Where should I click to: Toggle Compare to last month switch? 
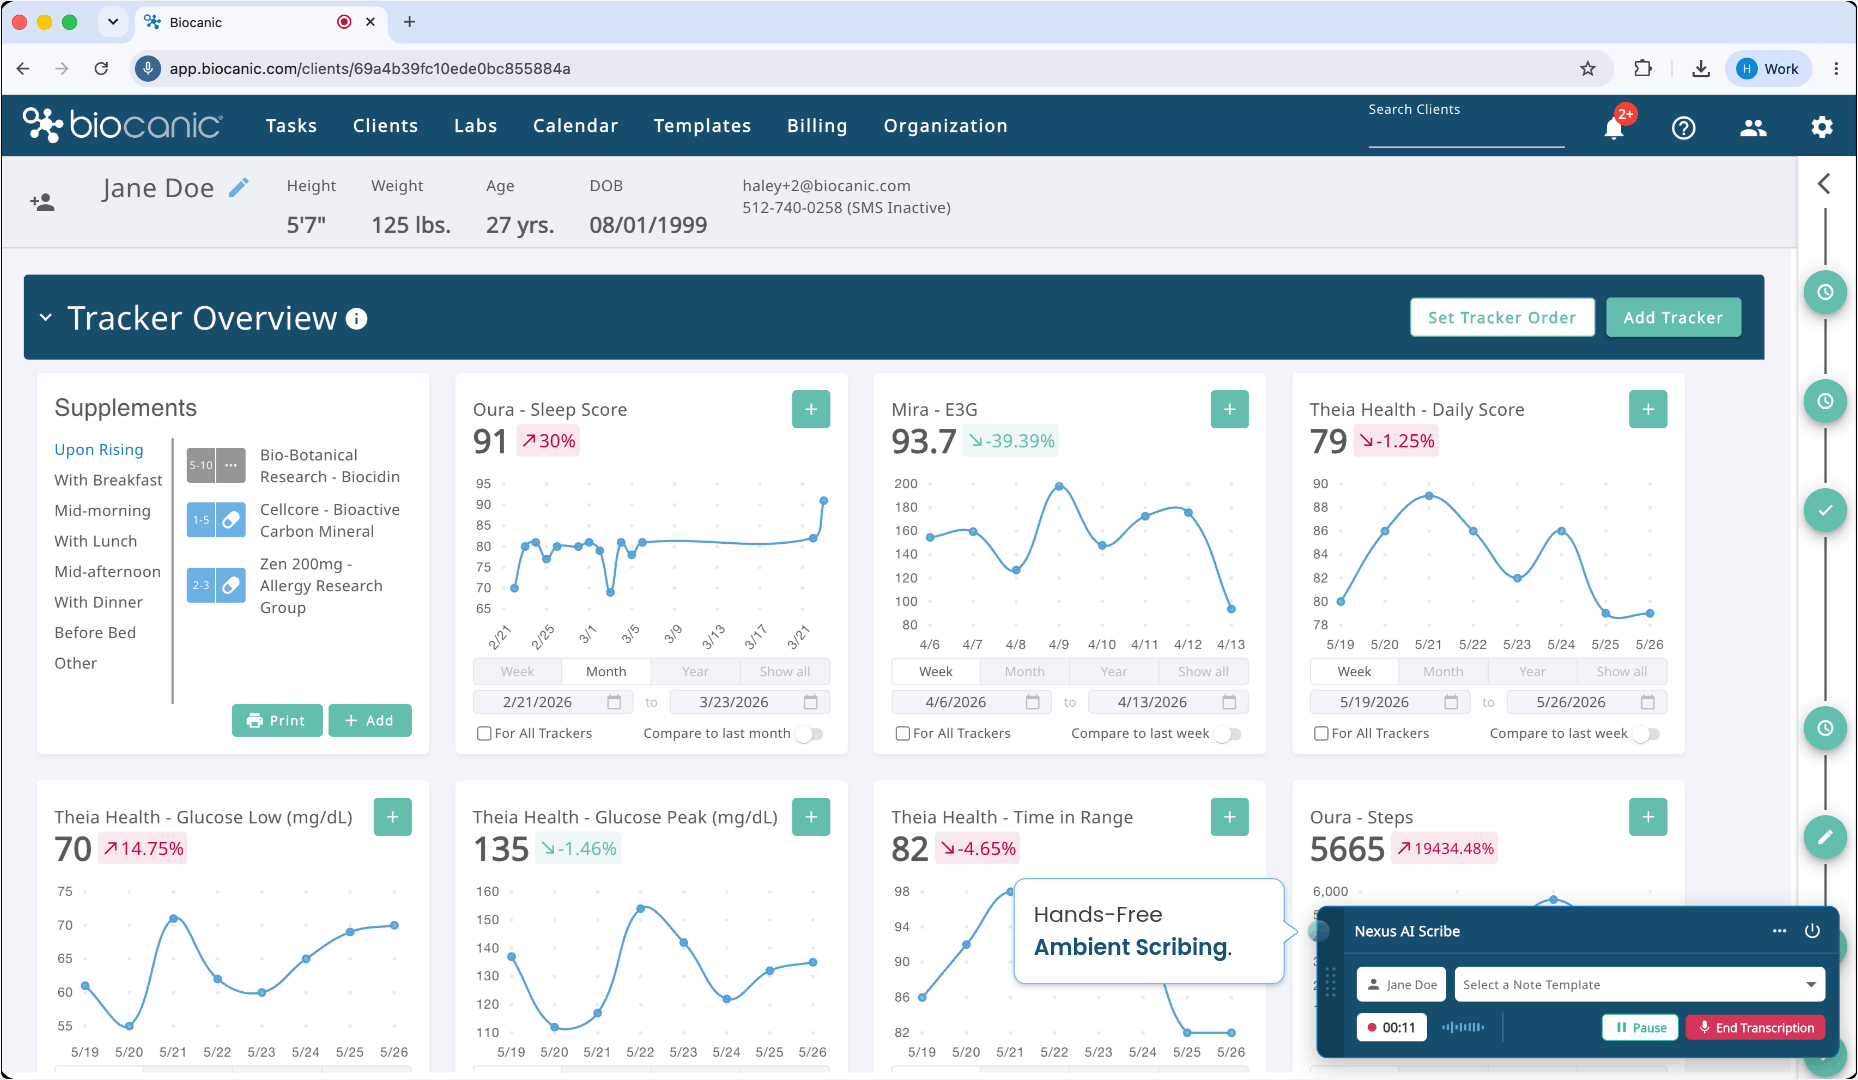click(x=810, y=734)
